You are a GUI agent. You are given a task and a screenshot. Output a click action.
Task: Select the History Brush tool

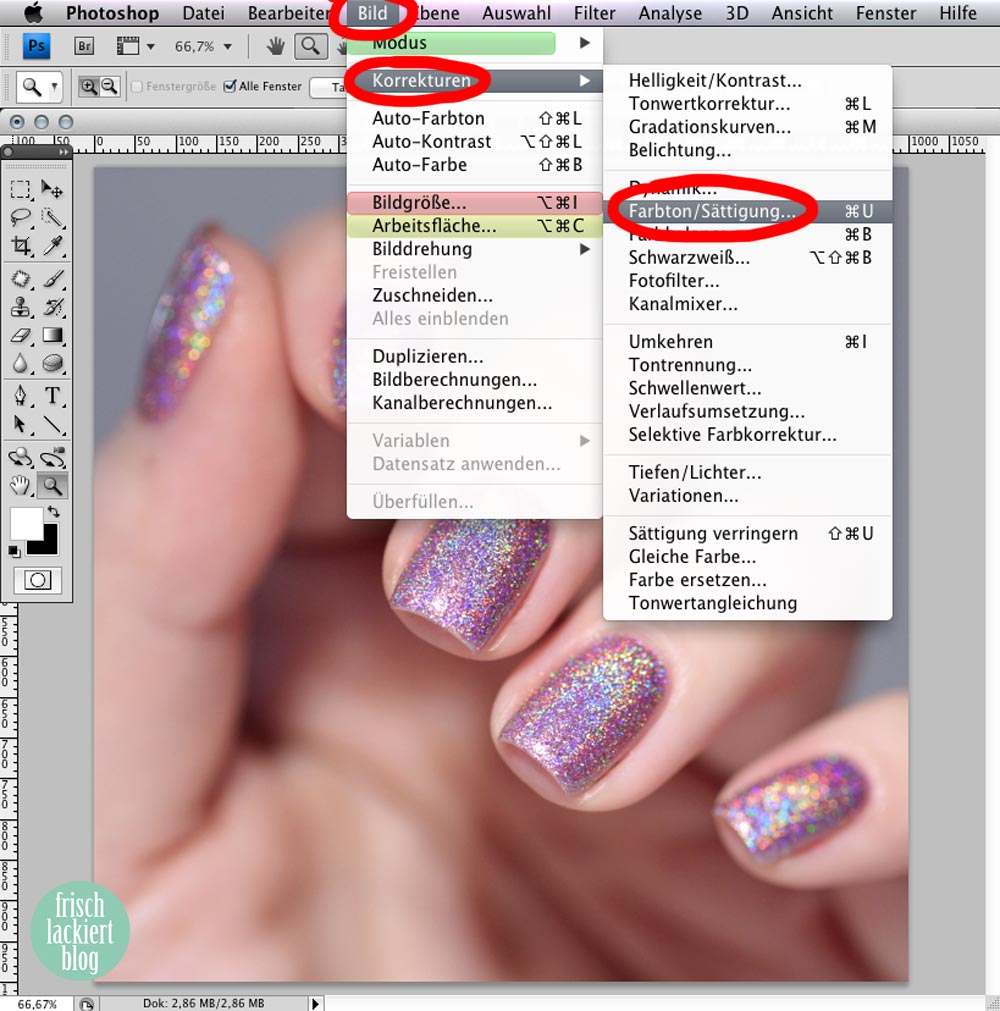[52, 307]
